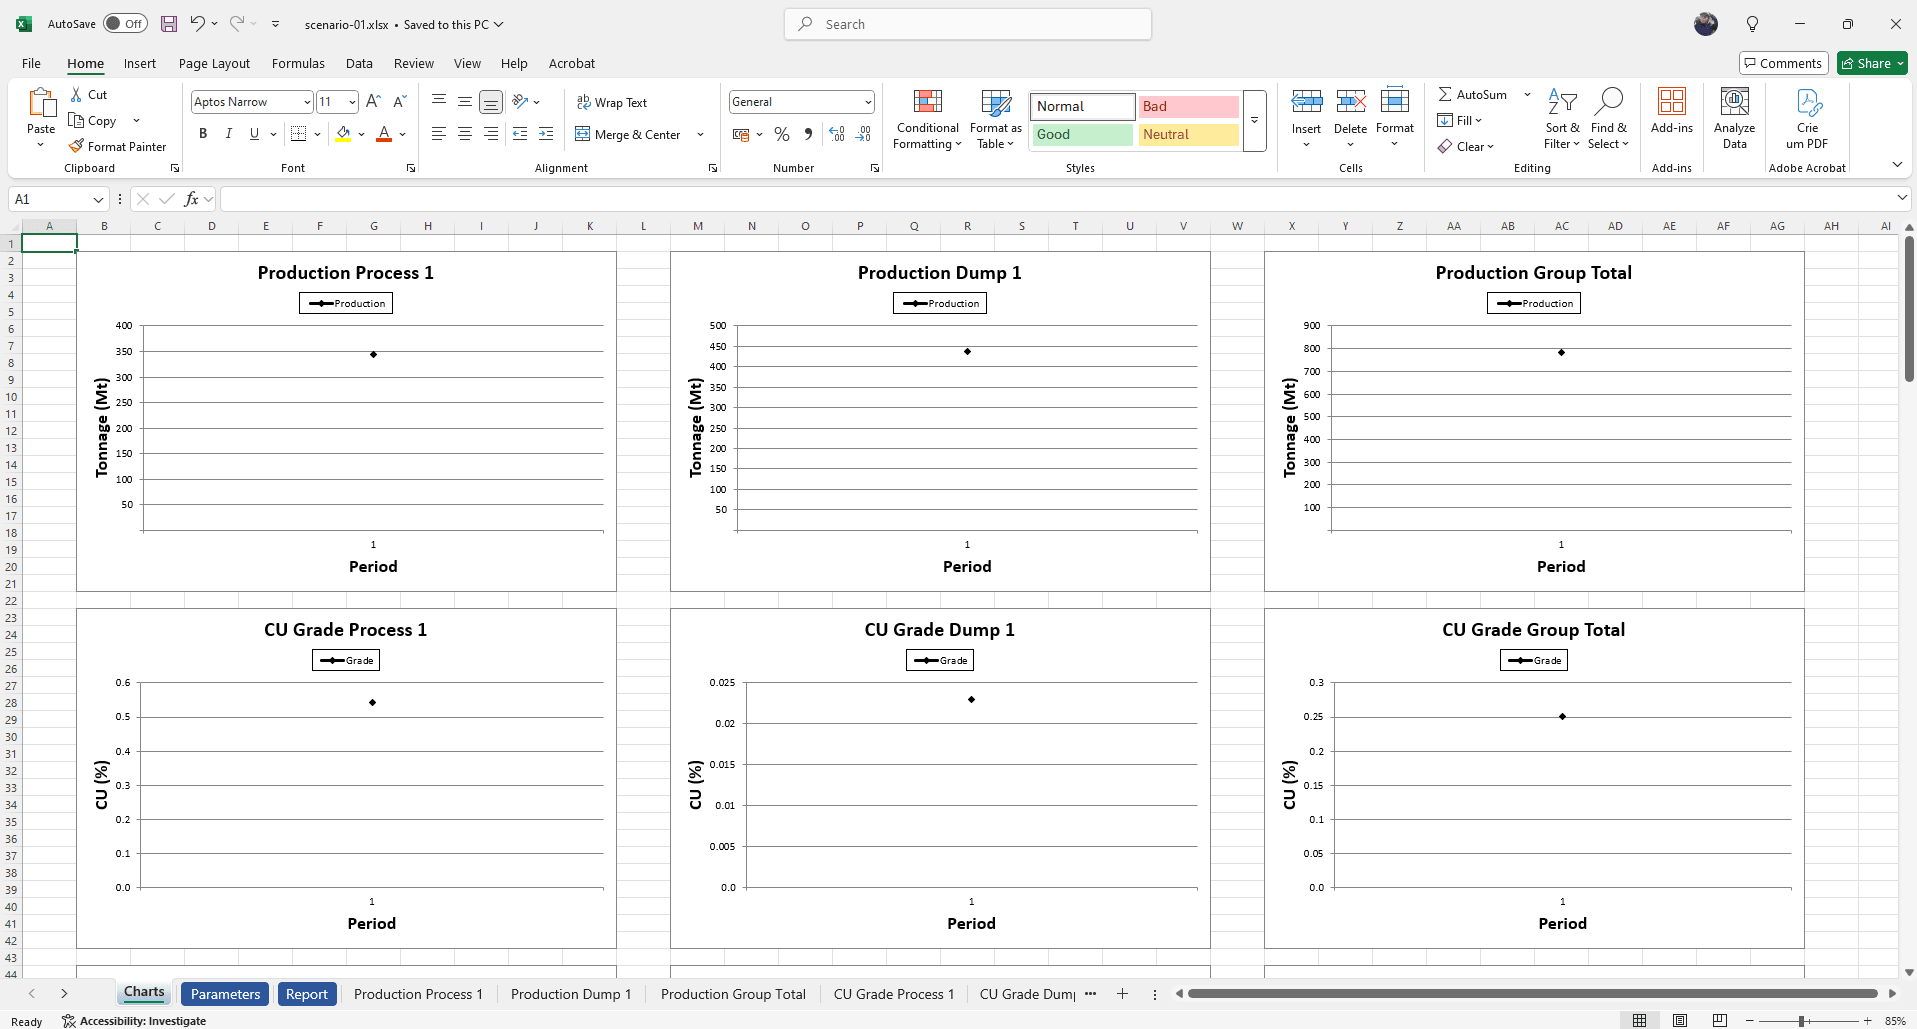Click the Conditional Formatting icon
The height and width of the screenshot is (1029, 1917).
click(x=927, y=103)
